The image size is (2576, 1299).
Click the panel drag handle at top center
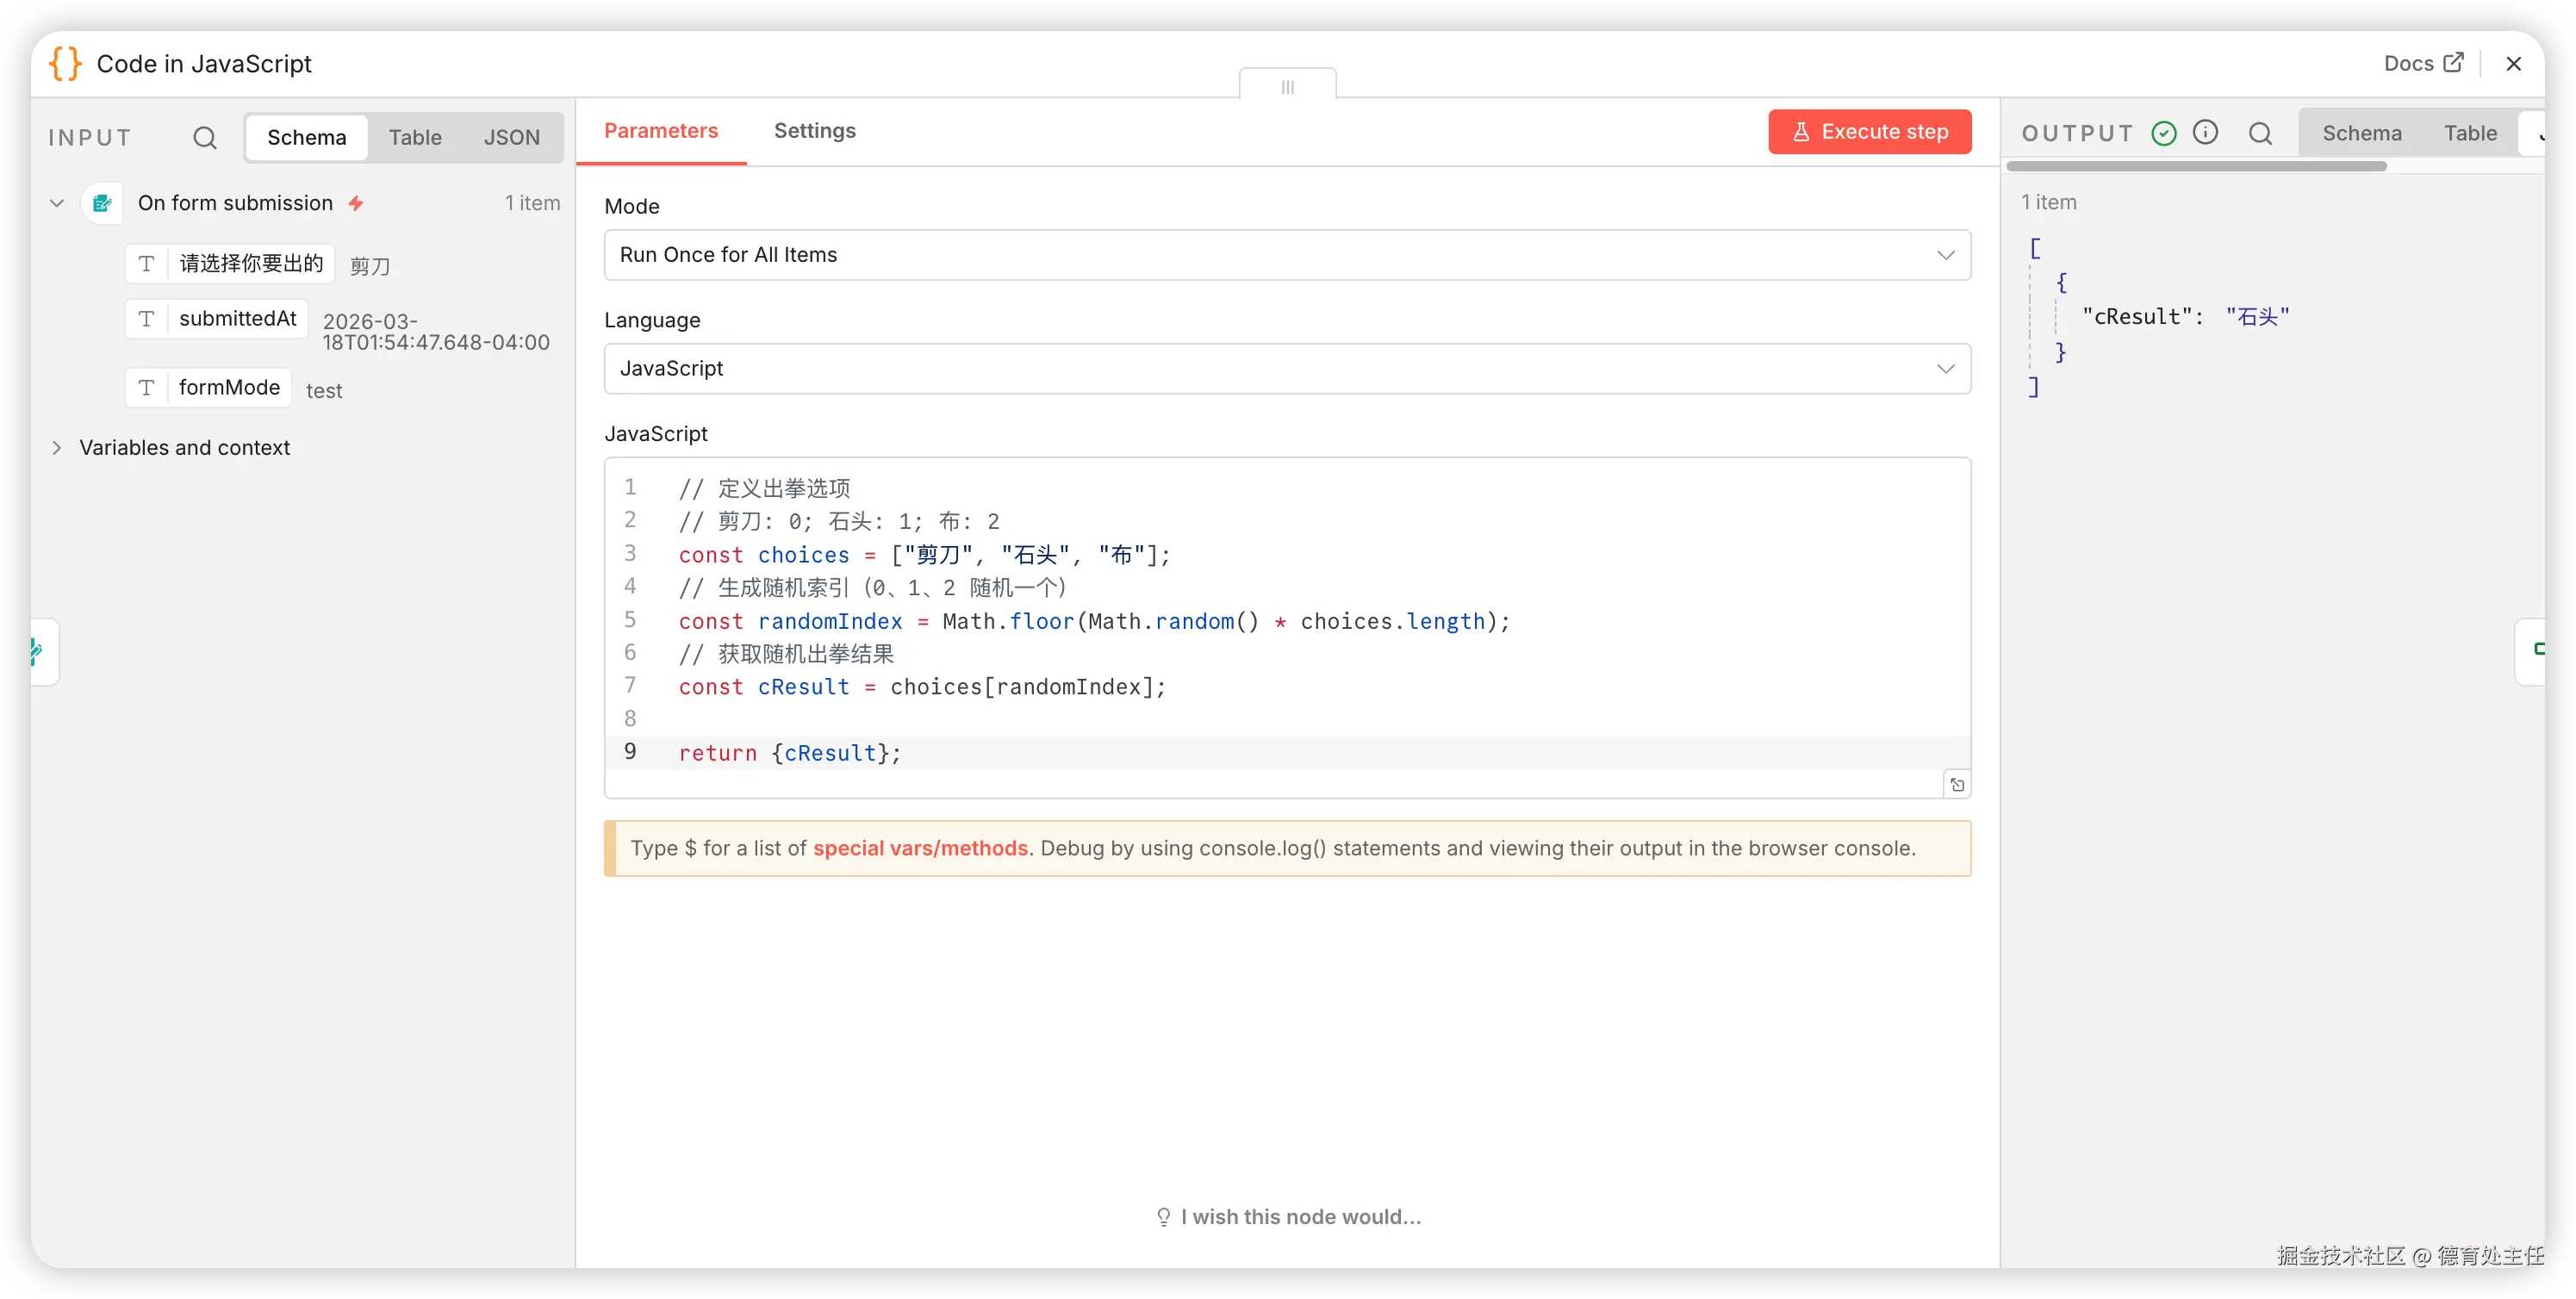[1287, 87]
